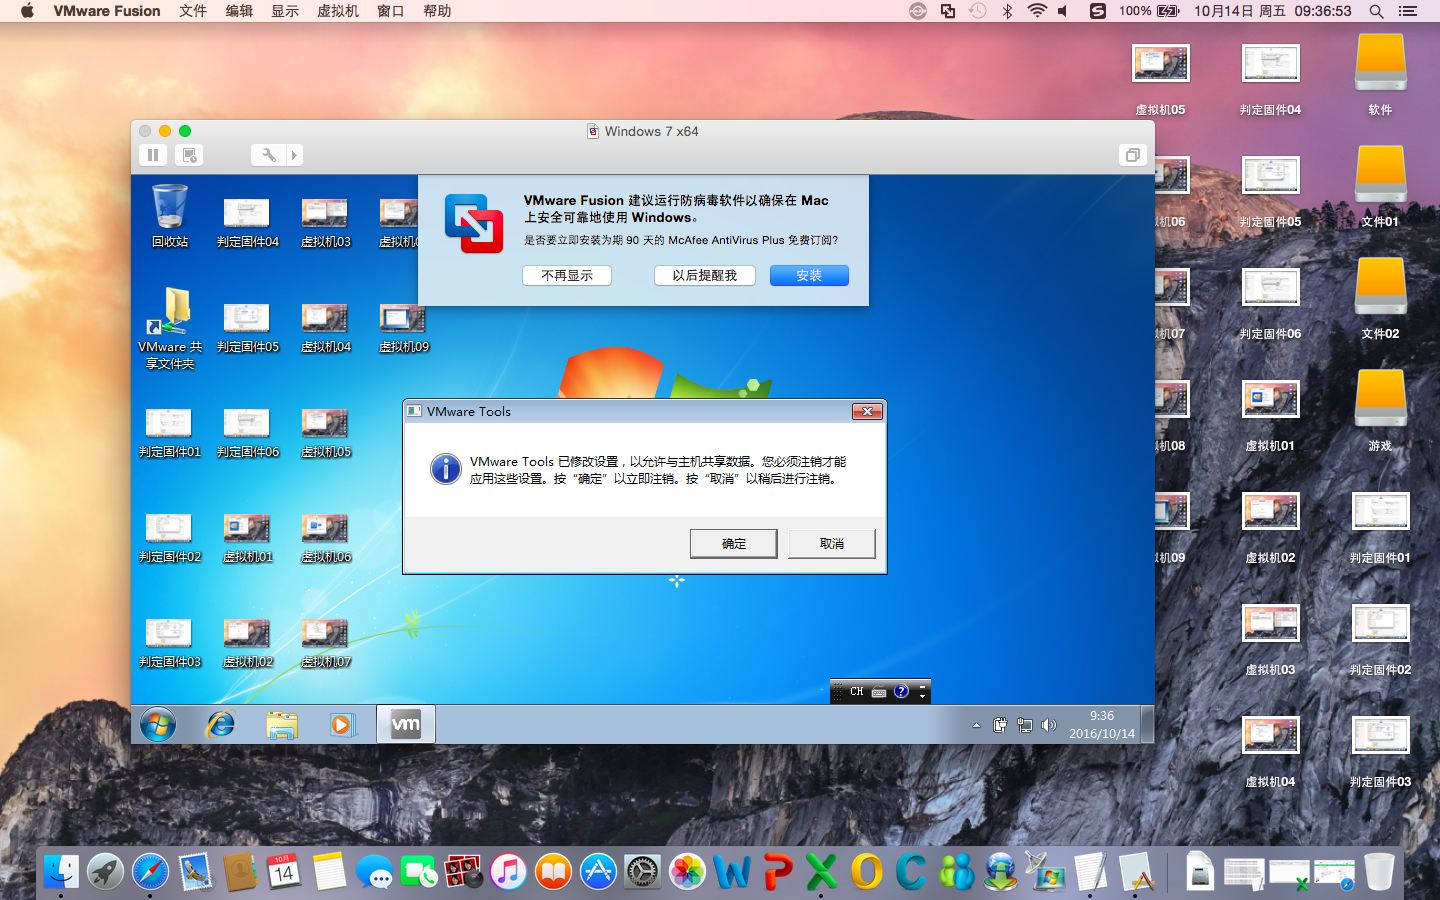1440x900 pixels.
Task: Click the network icon in Windows tray
Action: click(x=1024, y=725)
